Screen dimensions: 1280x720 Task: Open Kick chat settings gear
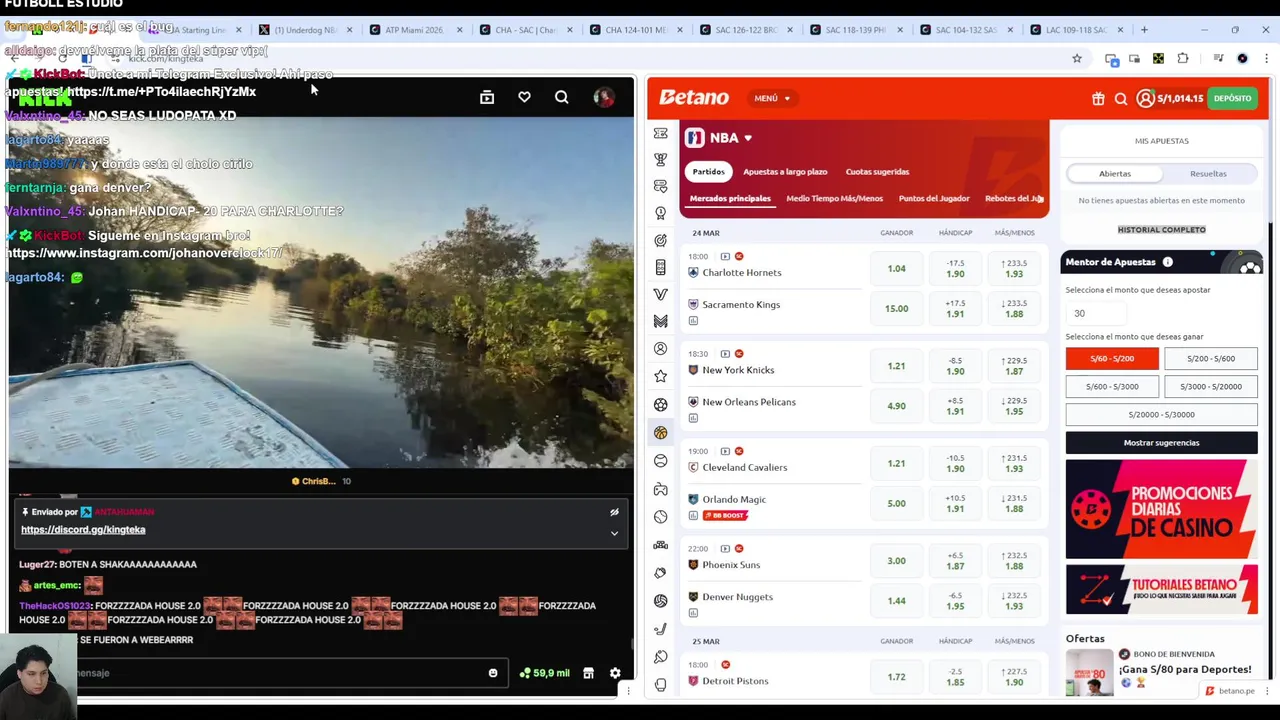pos(615,673)
